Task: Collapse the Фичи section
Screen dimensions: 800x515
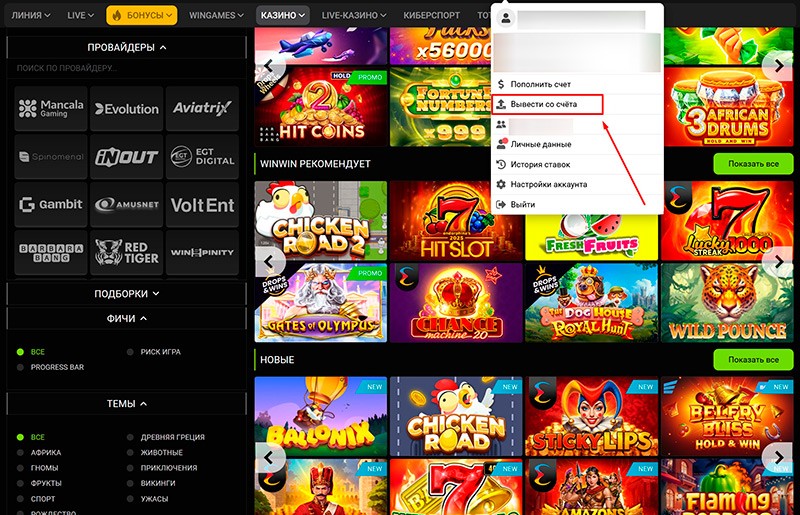Action: [127, 318]
